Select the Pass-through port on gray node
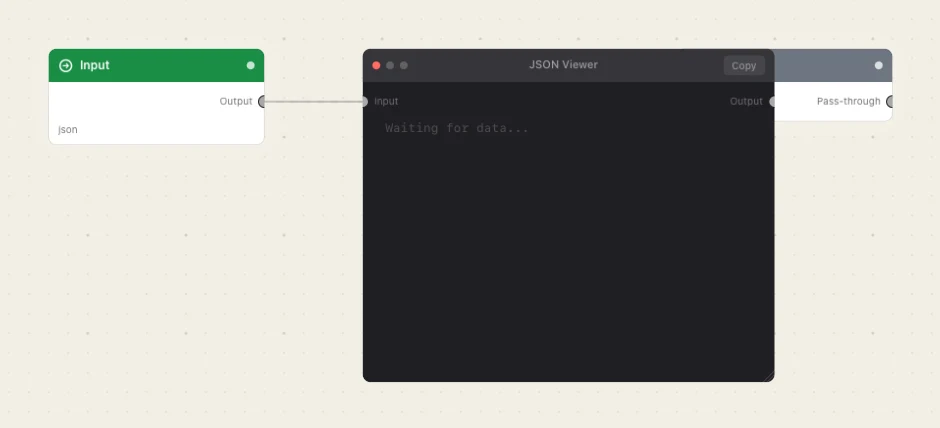This screenshot has height=428, width=940. [x=890, y=102]
